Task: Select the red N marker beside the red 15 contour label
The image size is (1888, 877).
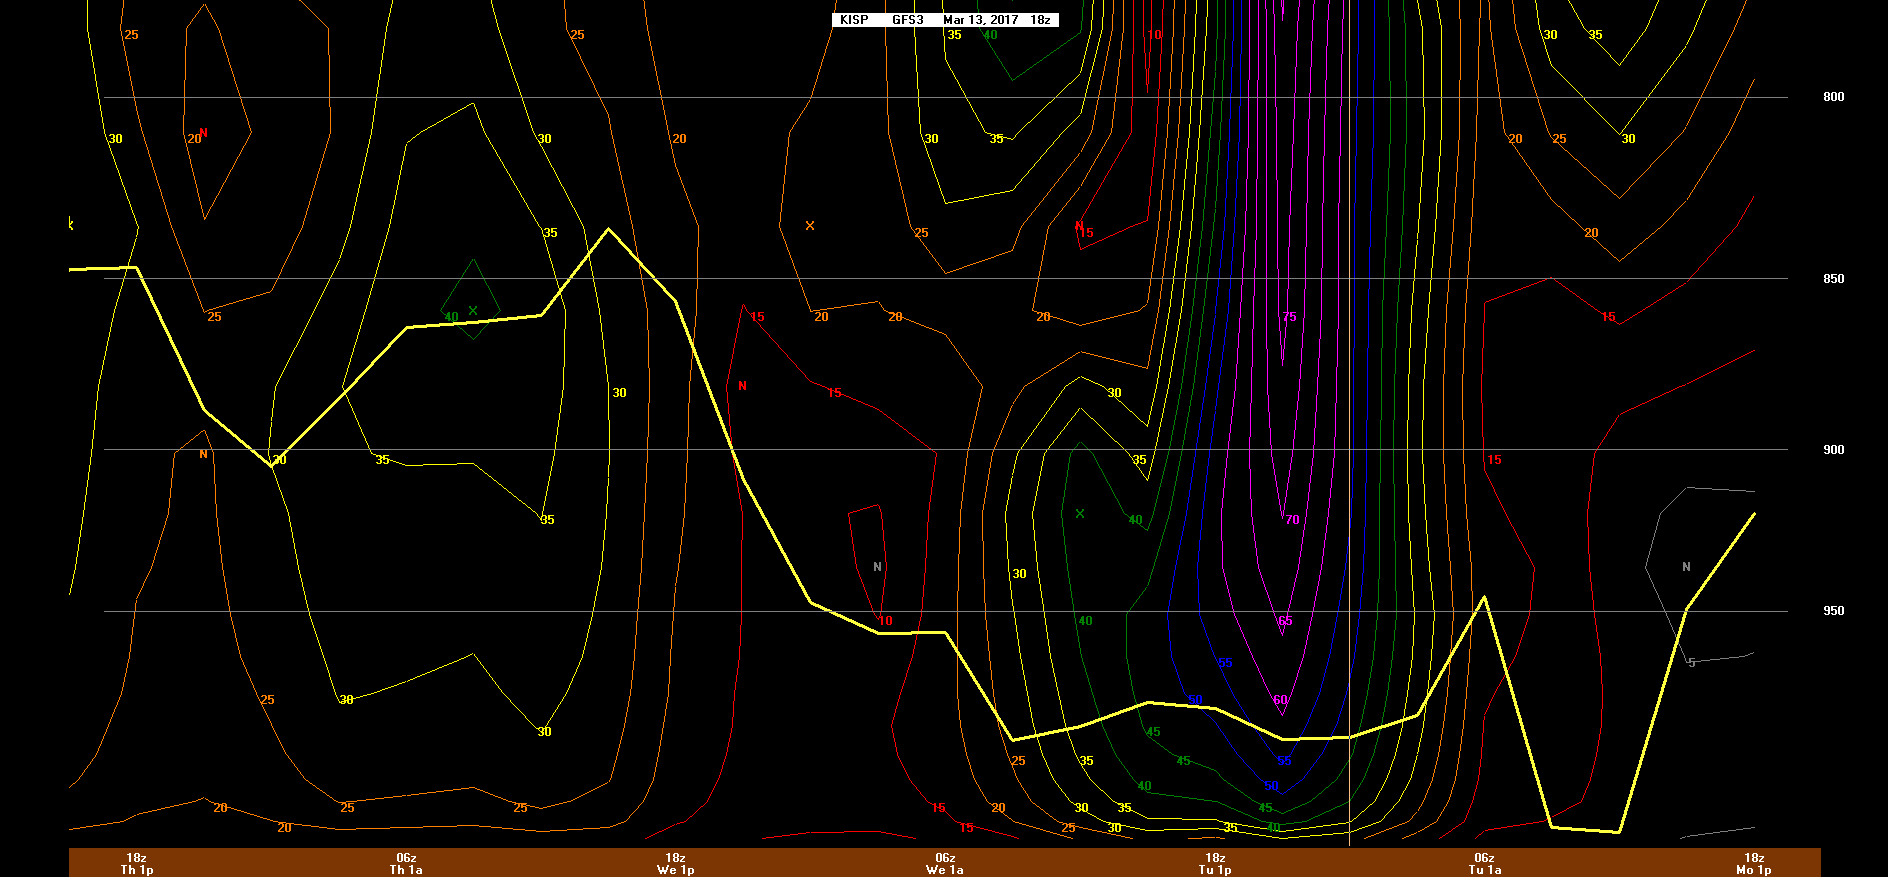Action: point(1079,226)
